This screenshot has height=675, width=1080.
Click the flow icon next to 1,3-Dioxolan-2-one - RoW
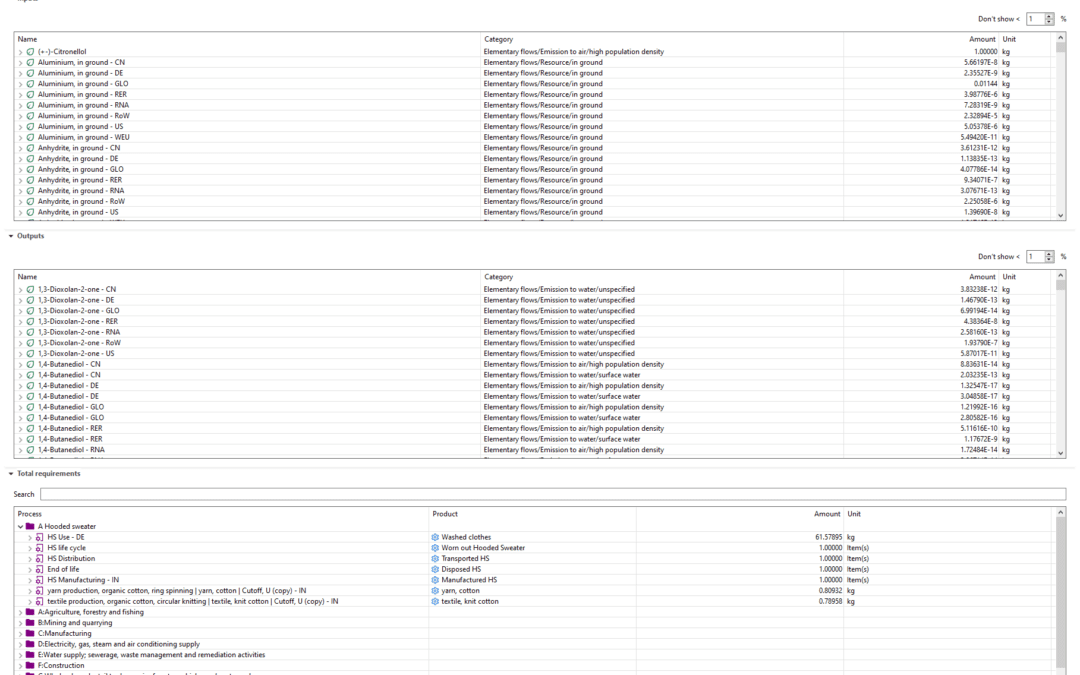click(31, 343)
